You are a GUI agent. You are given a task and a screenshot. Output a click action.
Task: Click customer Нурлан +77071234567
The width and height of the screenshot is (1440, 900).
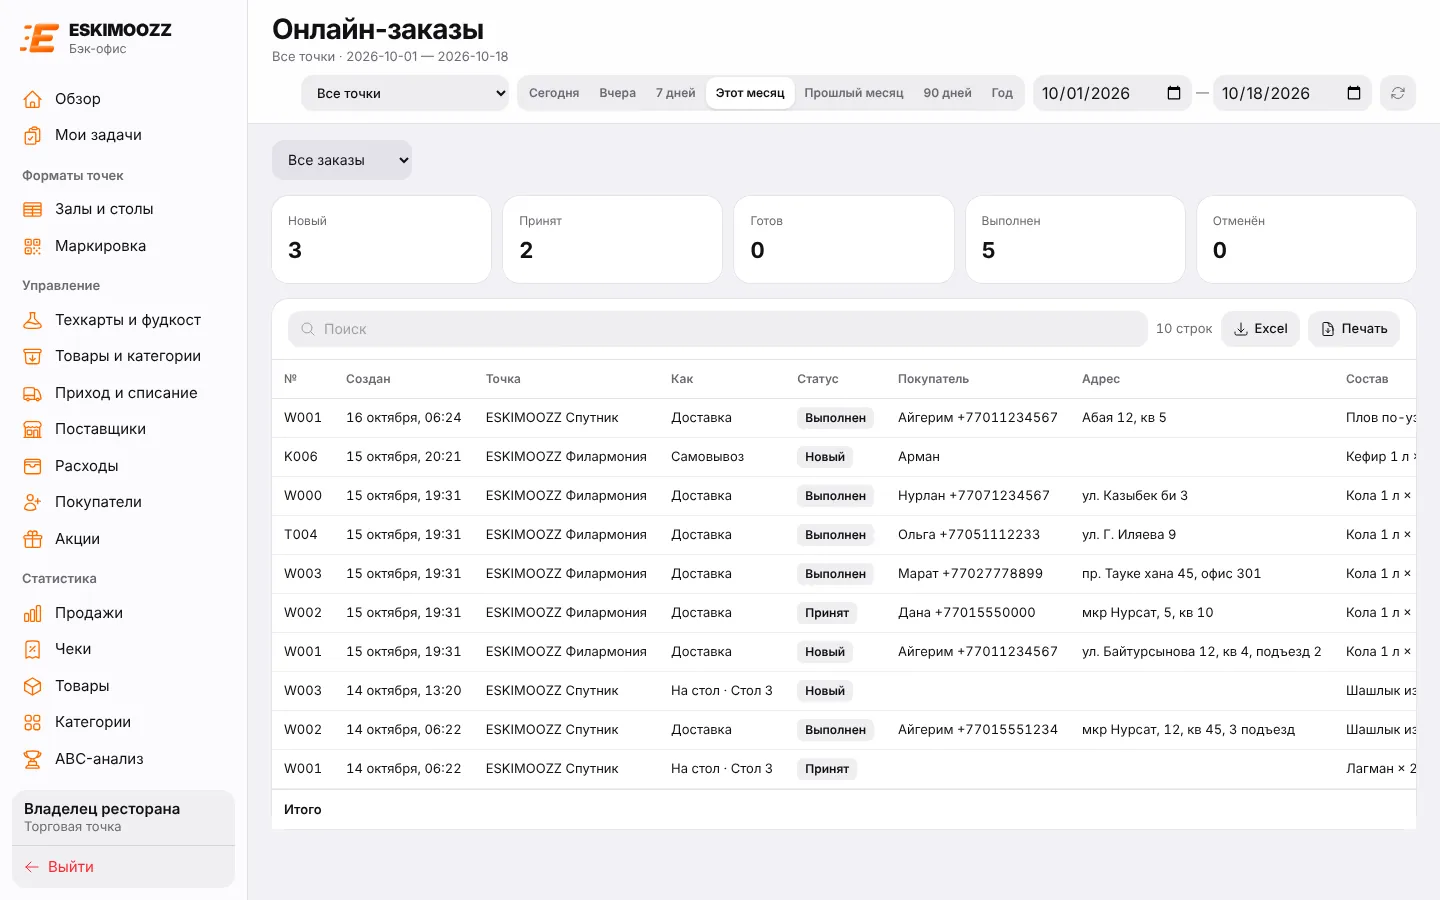(x=974, y=496)
